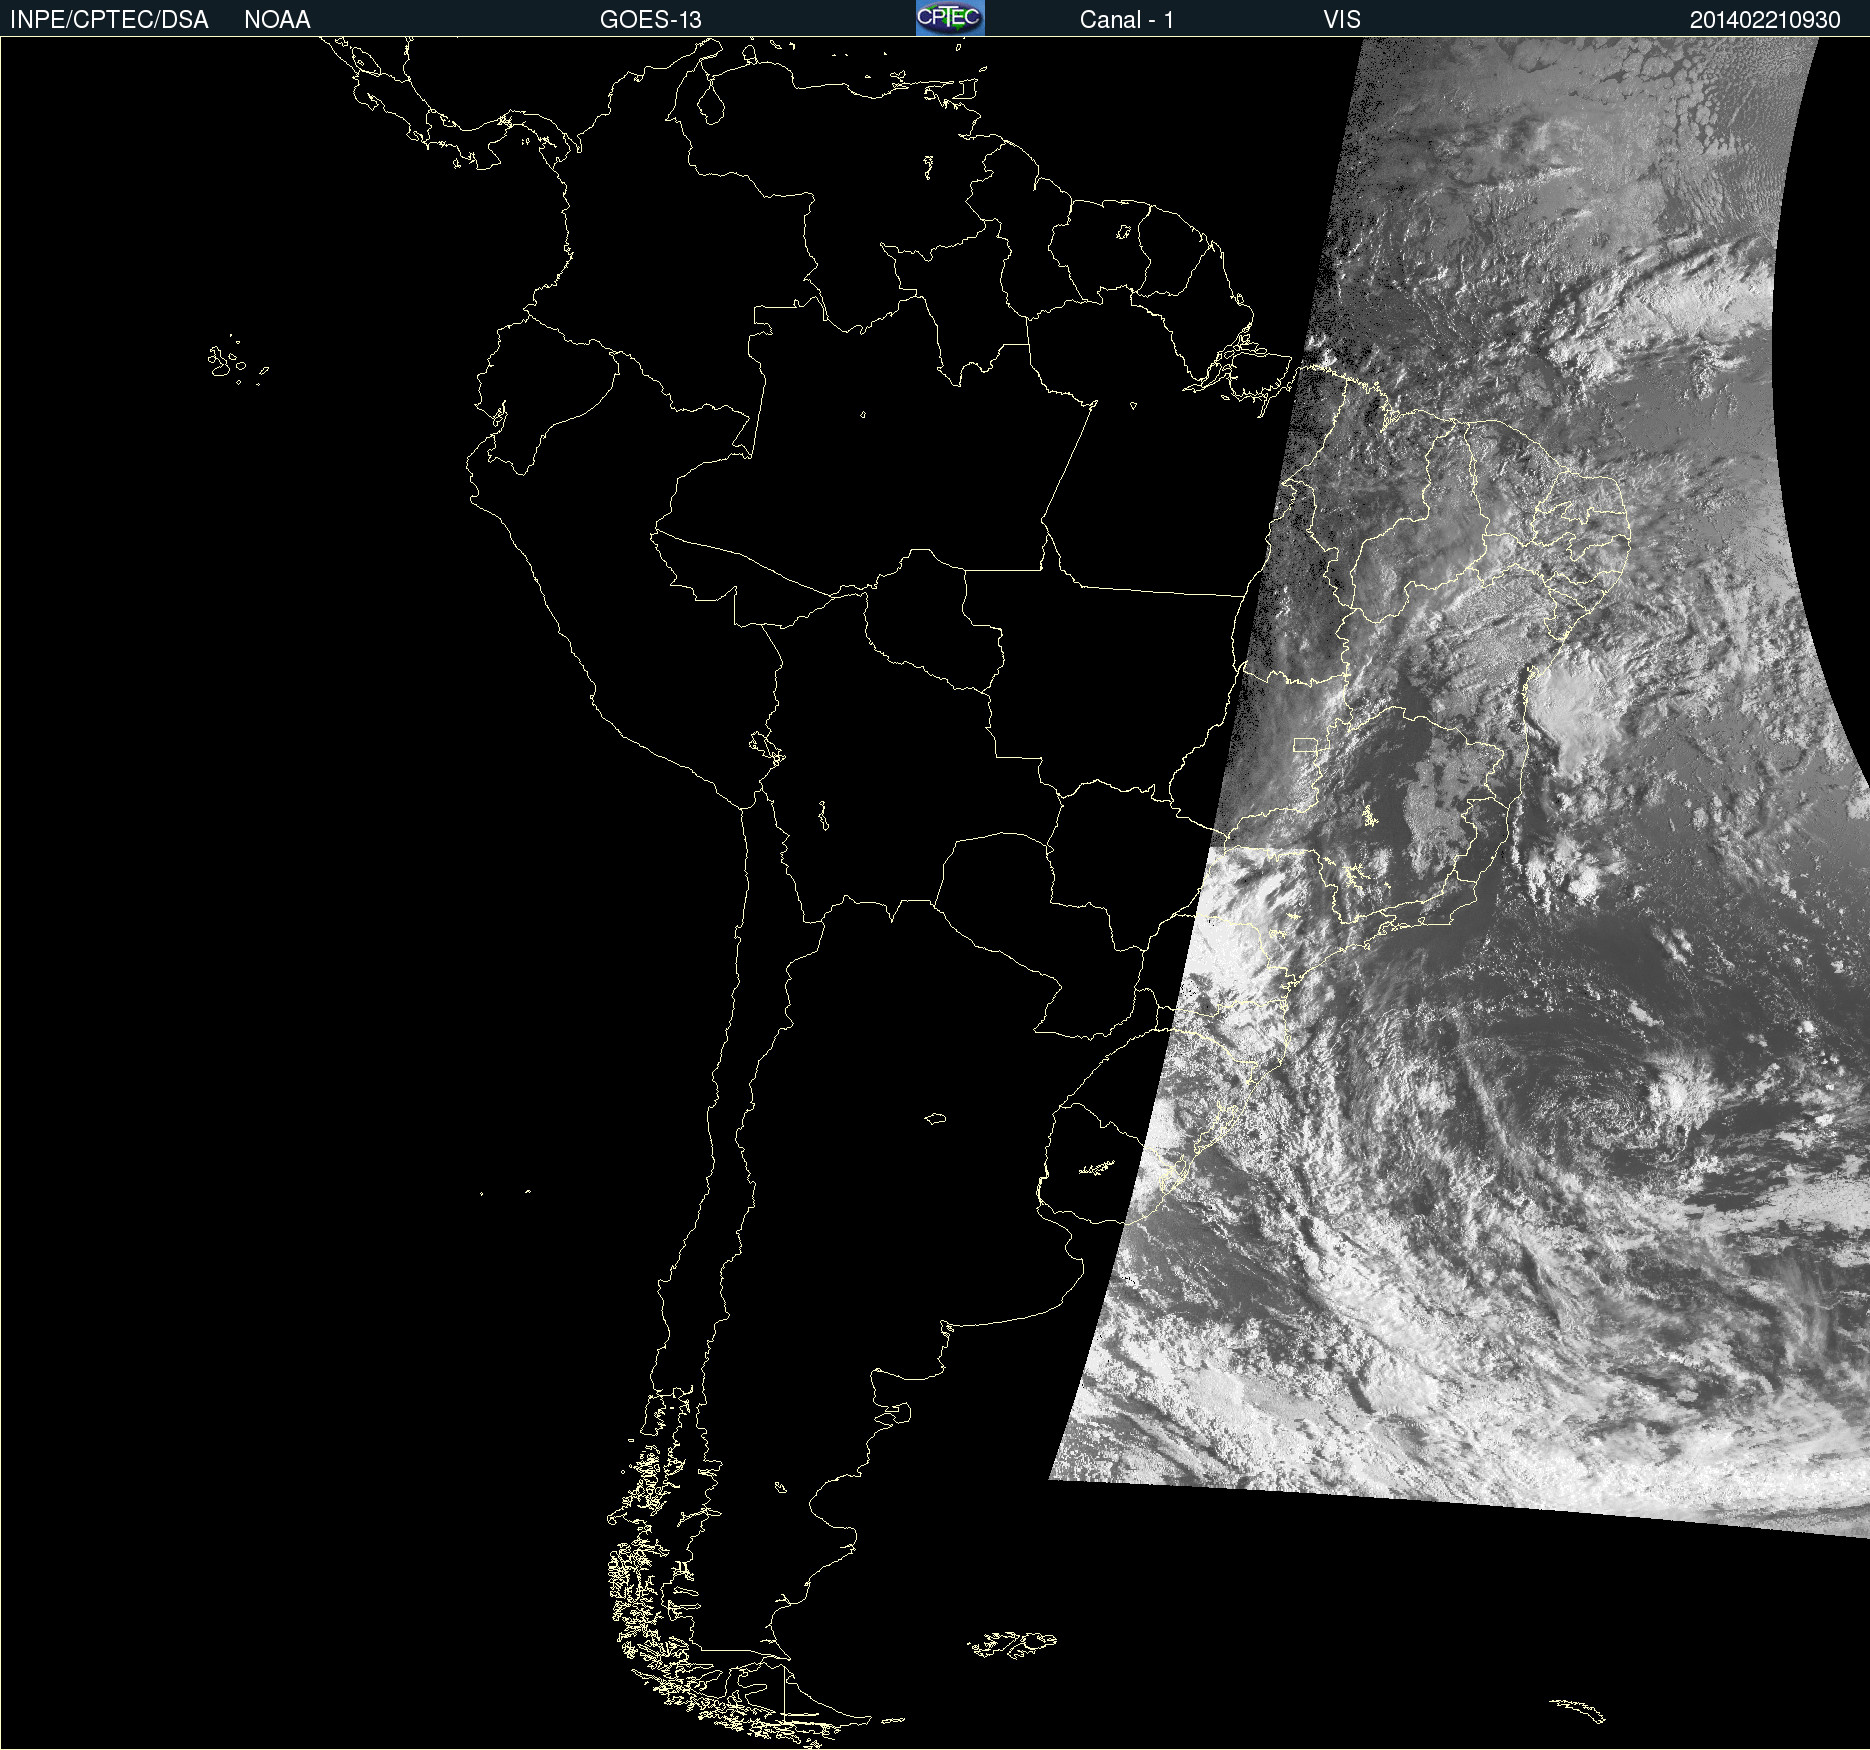This screenshot has height=1750, width=1870.
Task: Click the 201402210930 timestamp
Action: tap(1765, 20)
